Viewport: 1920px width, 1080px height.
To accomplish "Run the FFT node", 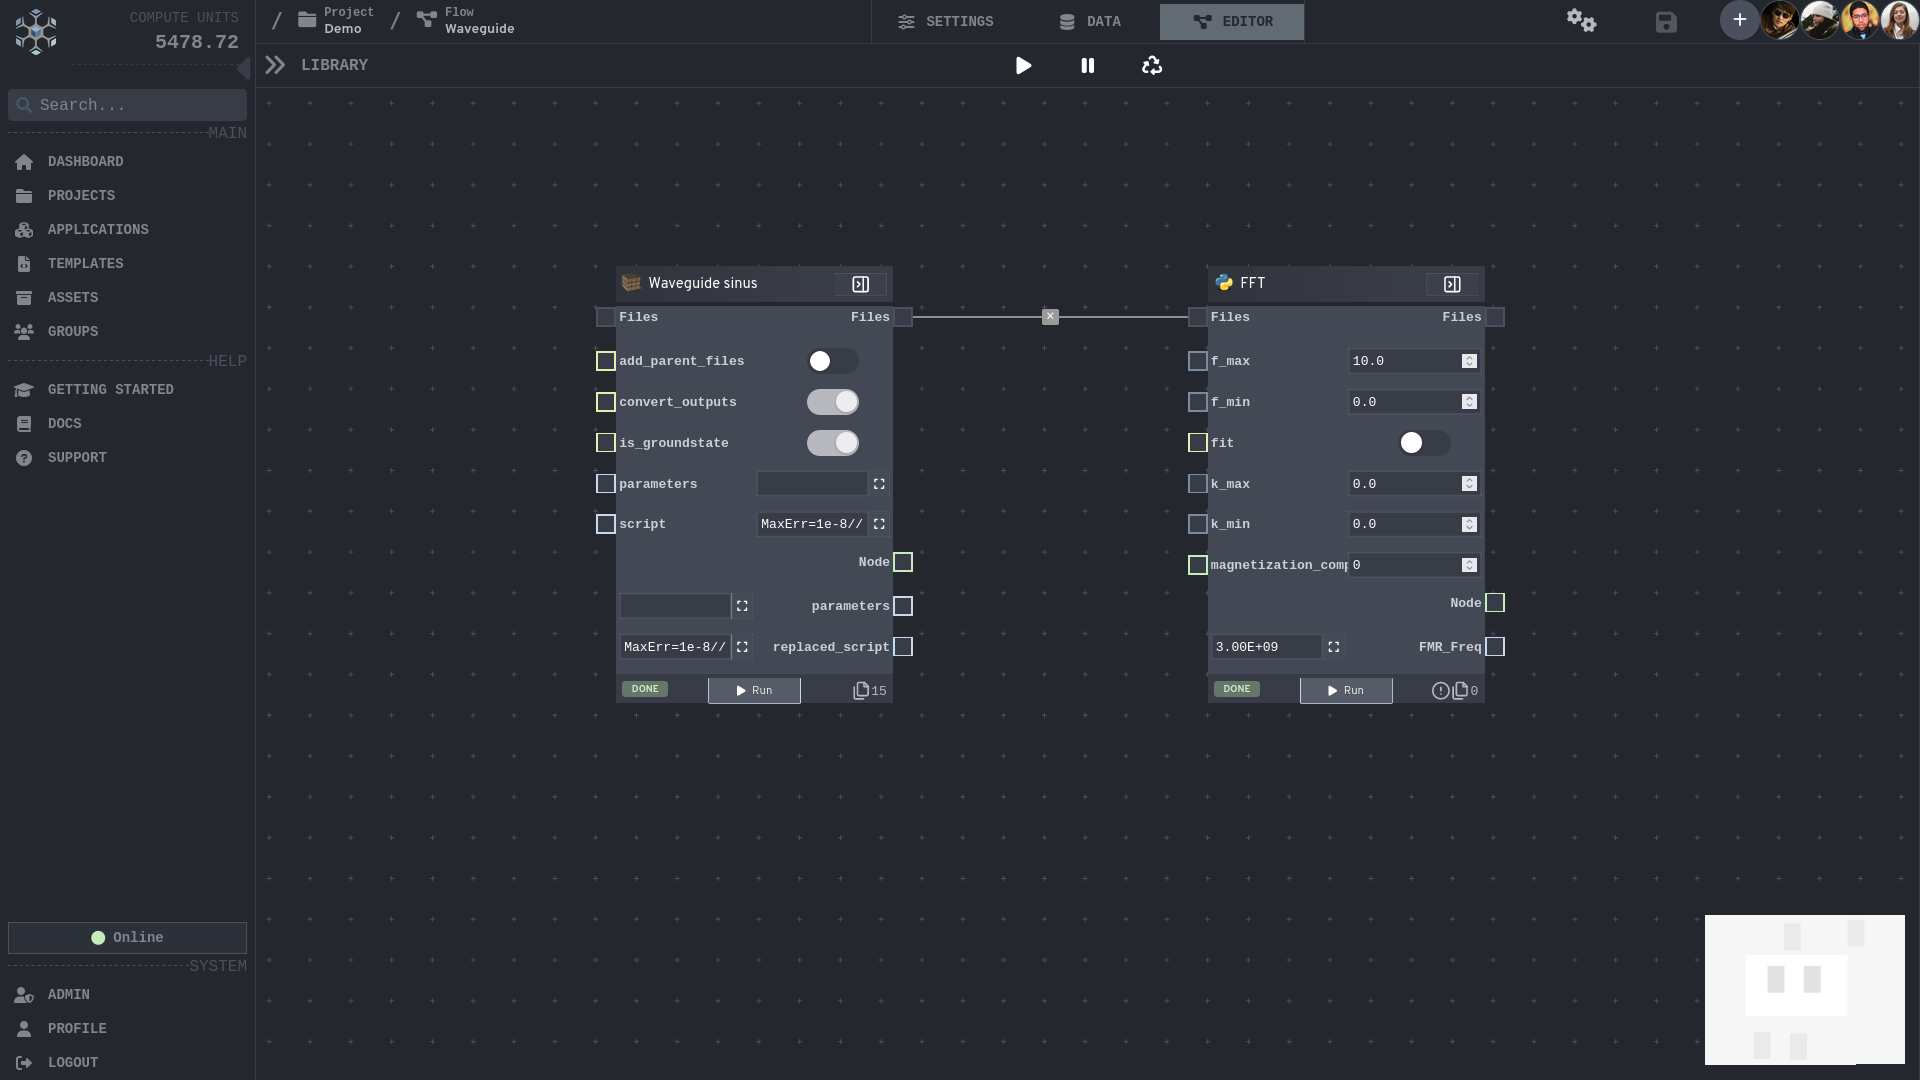I will pyautogui.click(x=1345, y=691).
